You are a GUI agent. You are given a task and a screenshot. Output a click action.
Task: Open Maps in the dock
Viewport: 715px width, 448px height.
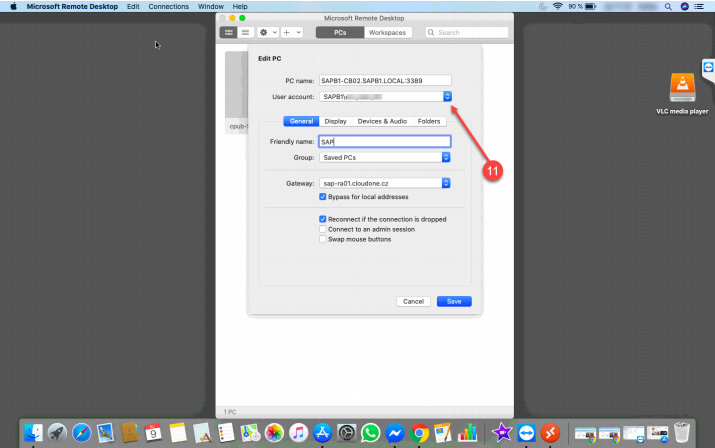(250, 432)
